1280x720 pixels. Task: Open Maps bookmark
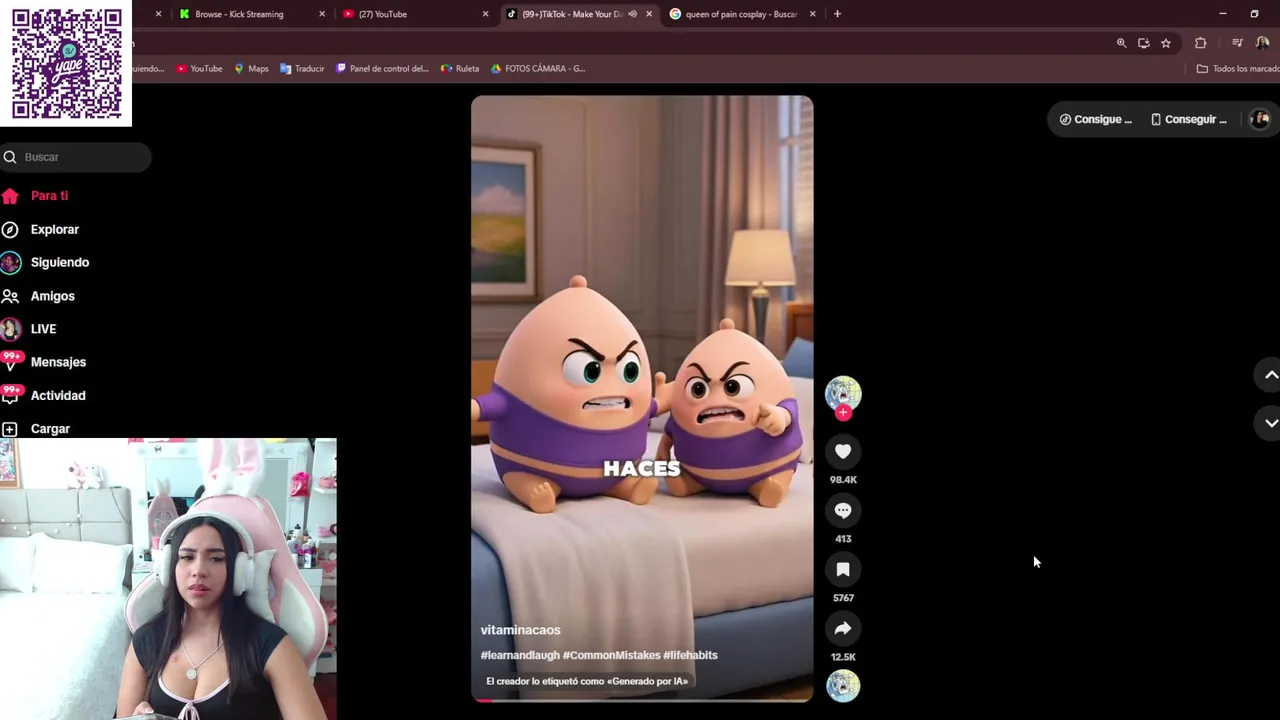coord(251,69)
